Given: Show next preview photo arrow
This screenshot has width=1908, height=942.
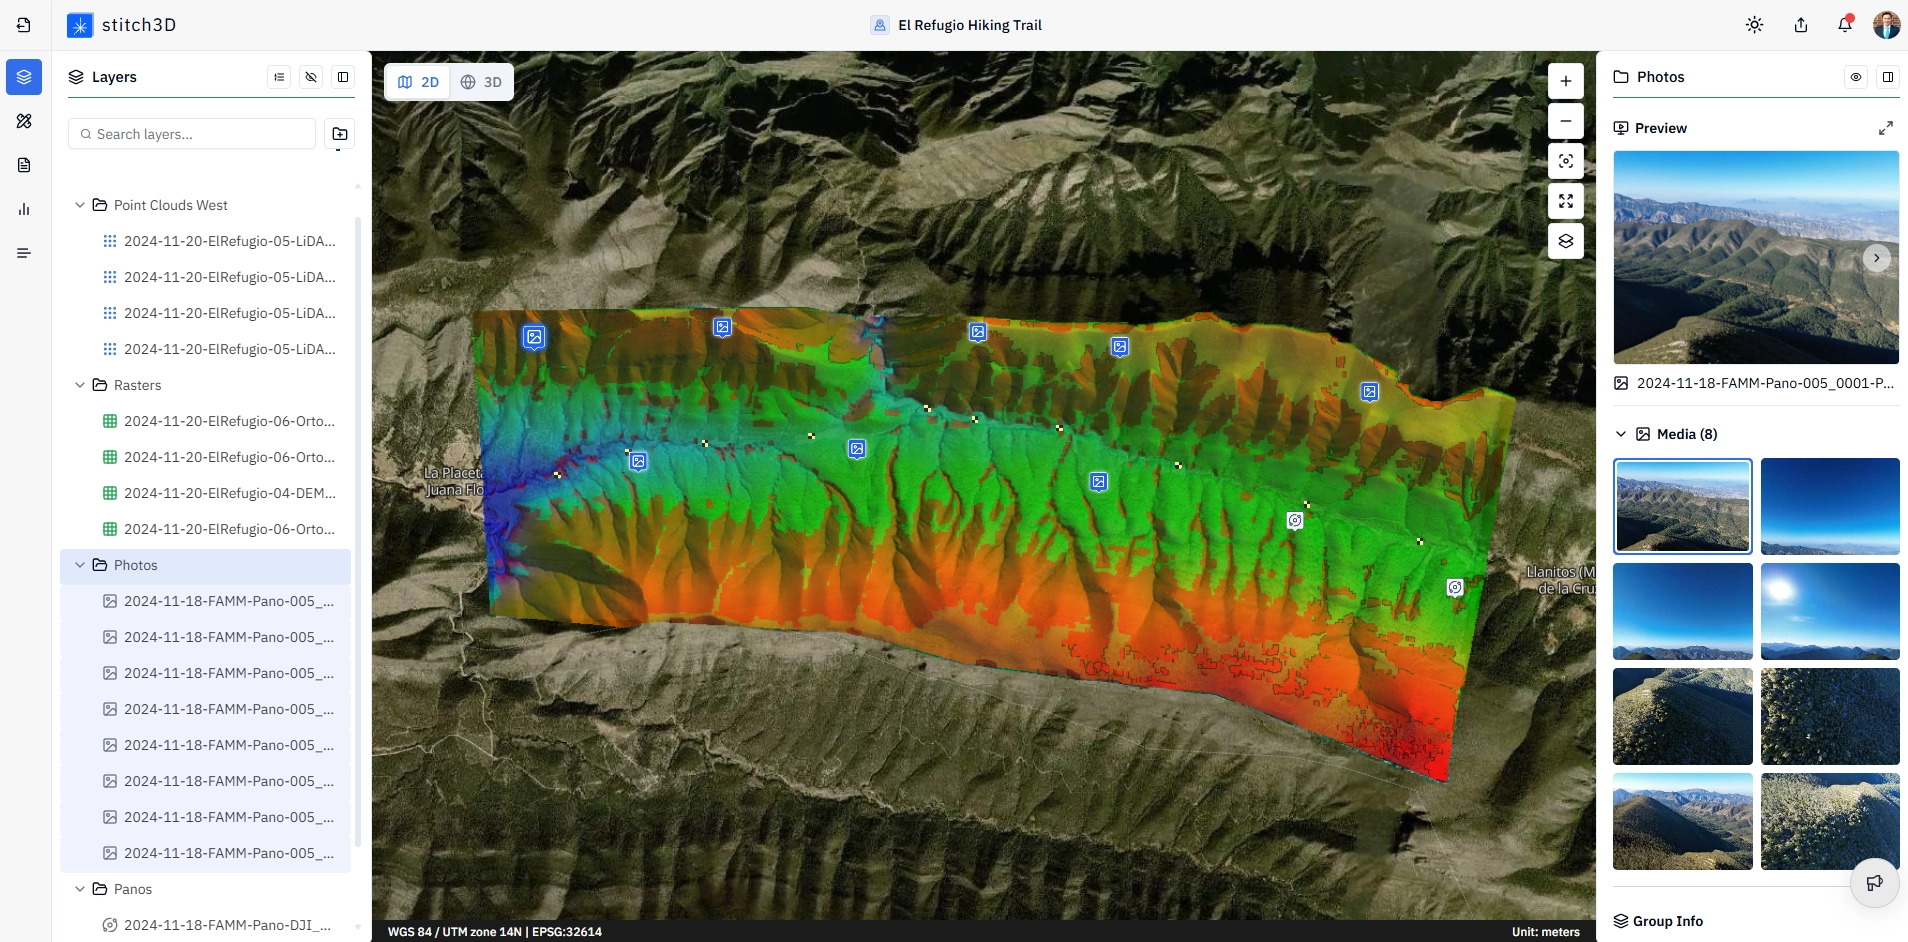Looking at the screenshot, I should (x=1877, y=258).
